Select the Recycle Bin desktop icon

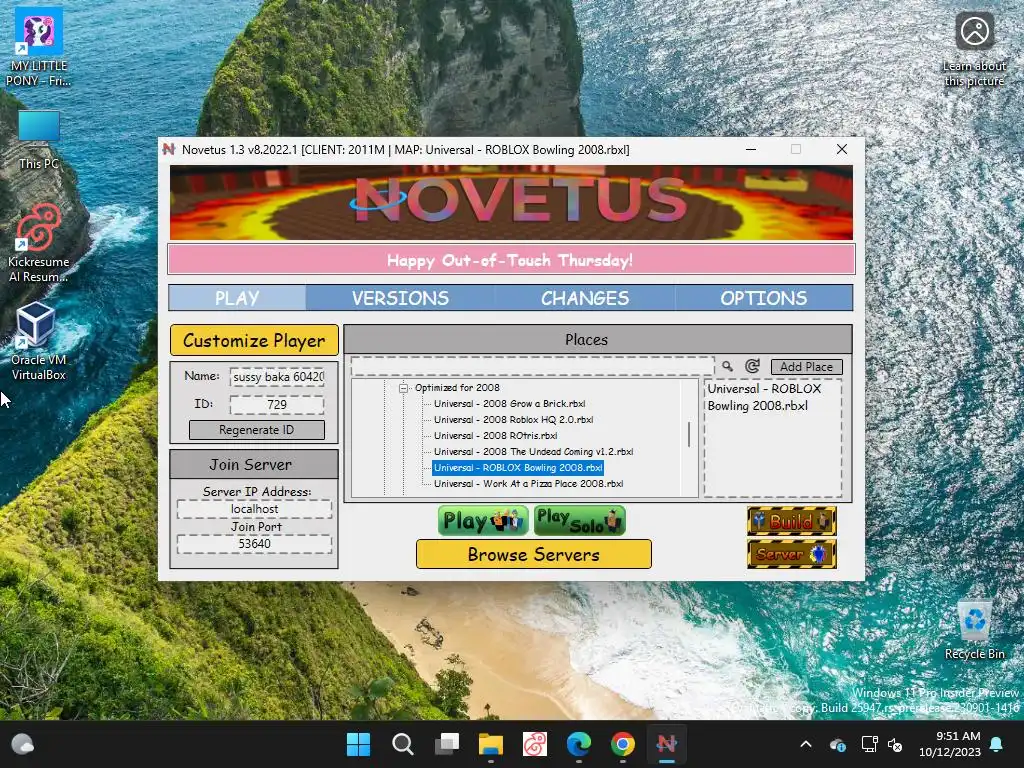point(974,631)
